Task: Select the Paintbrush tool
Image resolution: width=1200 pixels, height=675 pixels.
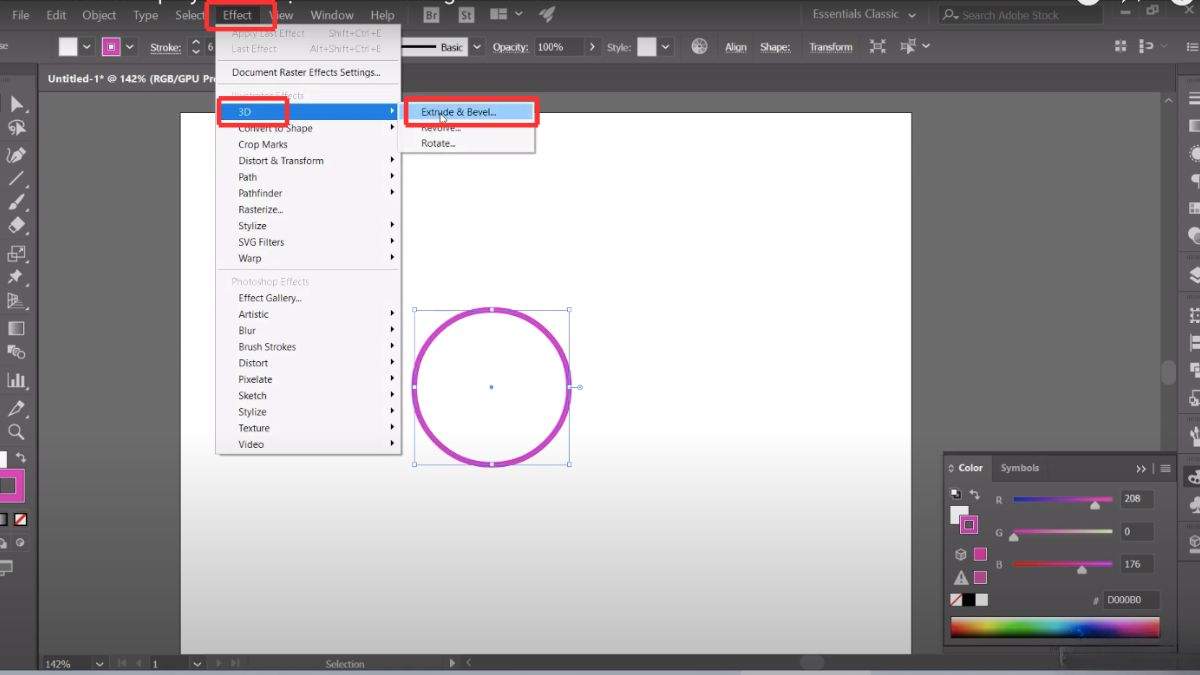Action: pyautogui.click(x=16, y=203)
